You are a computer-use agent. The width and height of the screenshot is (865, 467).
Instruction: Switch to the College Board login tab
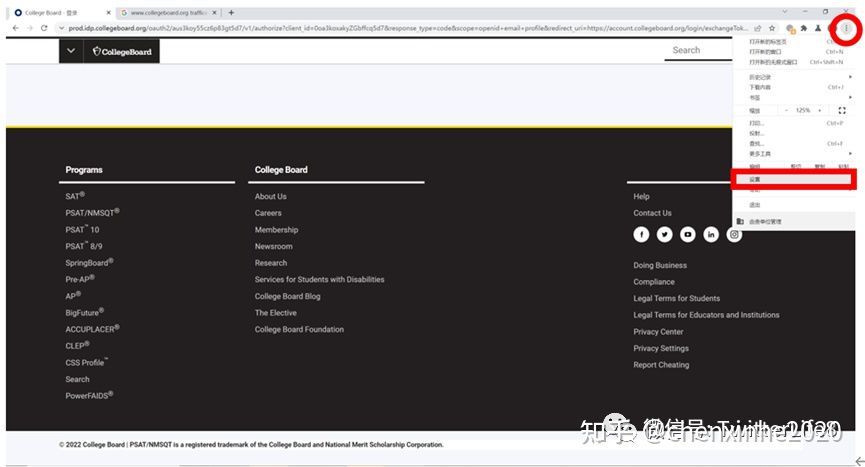point(62,12)
